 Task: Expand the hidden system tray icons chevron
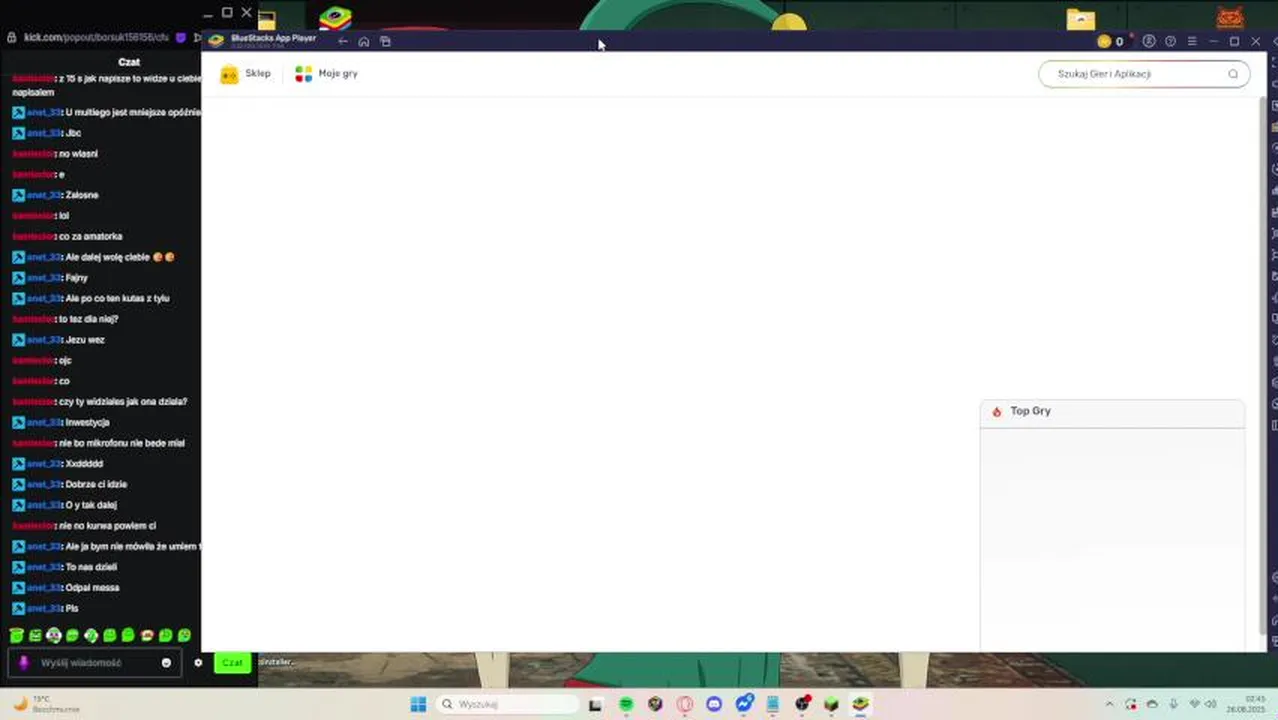[1109, 704]
